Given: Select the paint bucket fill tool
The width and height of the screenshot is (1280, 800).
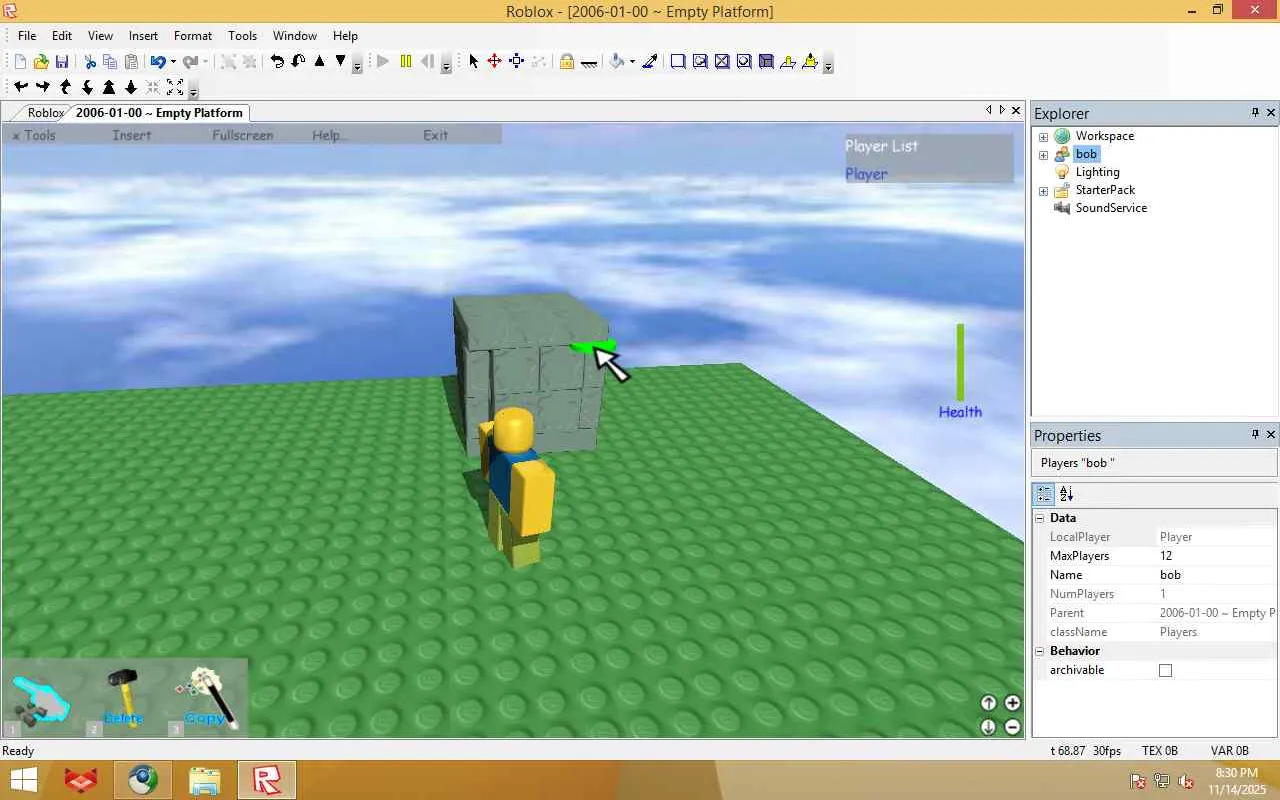Looking at the screenshot, I should pos(617,62).
